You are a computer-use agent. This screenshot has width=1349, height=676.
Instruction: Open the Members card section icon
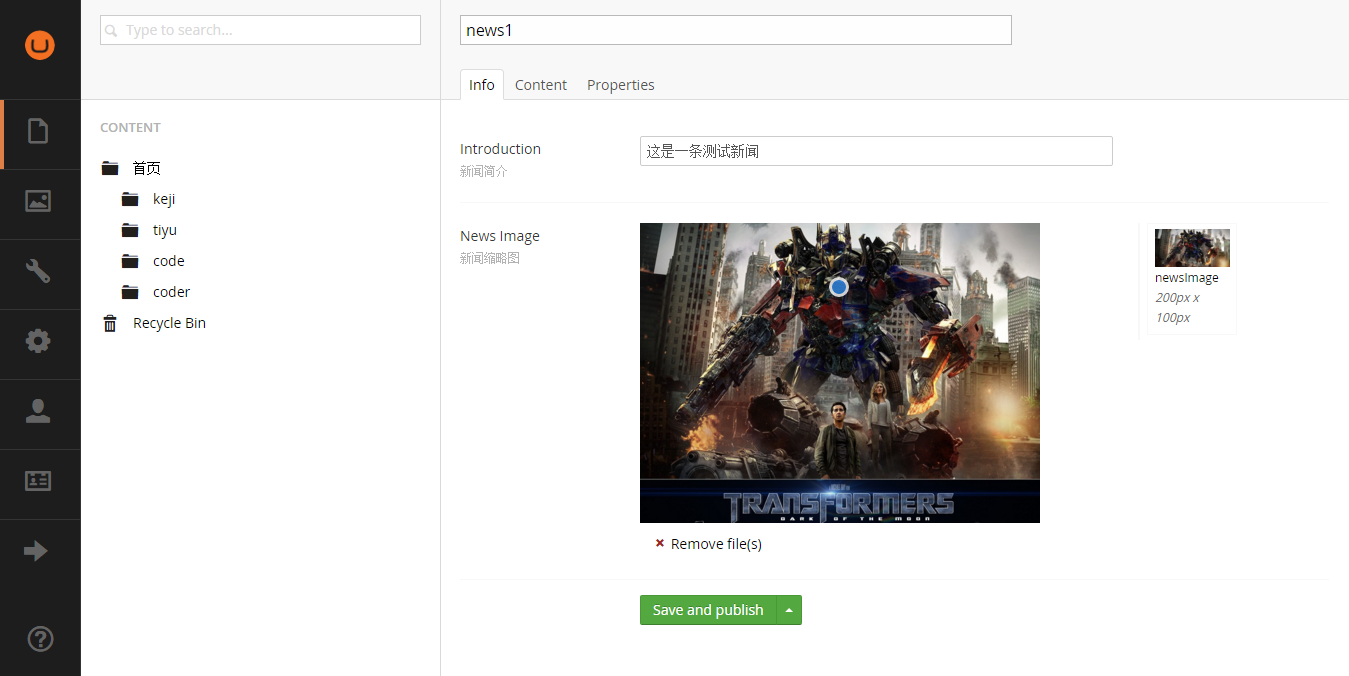click(x=38, y=481)
